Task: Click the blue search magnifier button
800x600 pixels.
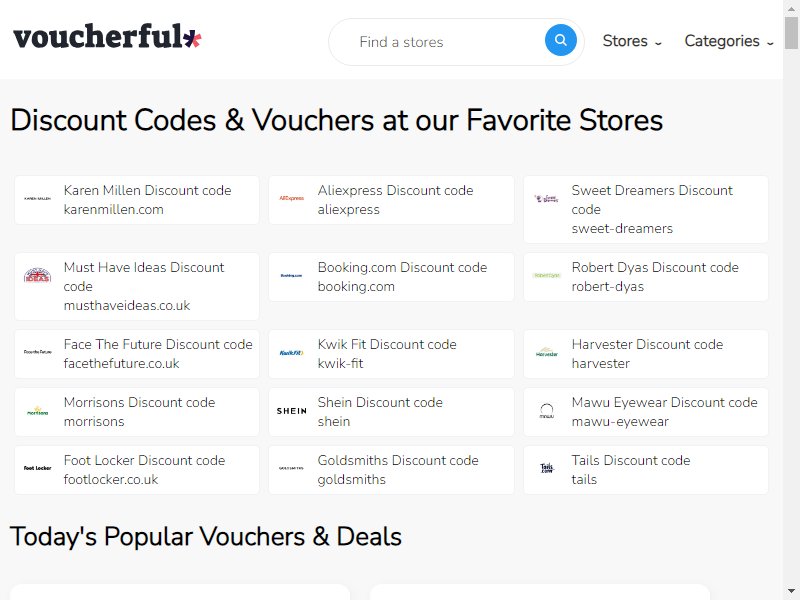Action: (560, 40)
